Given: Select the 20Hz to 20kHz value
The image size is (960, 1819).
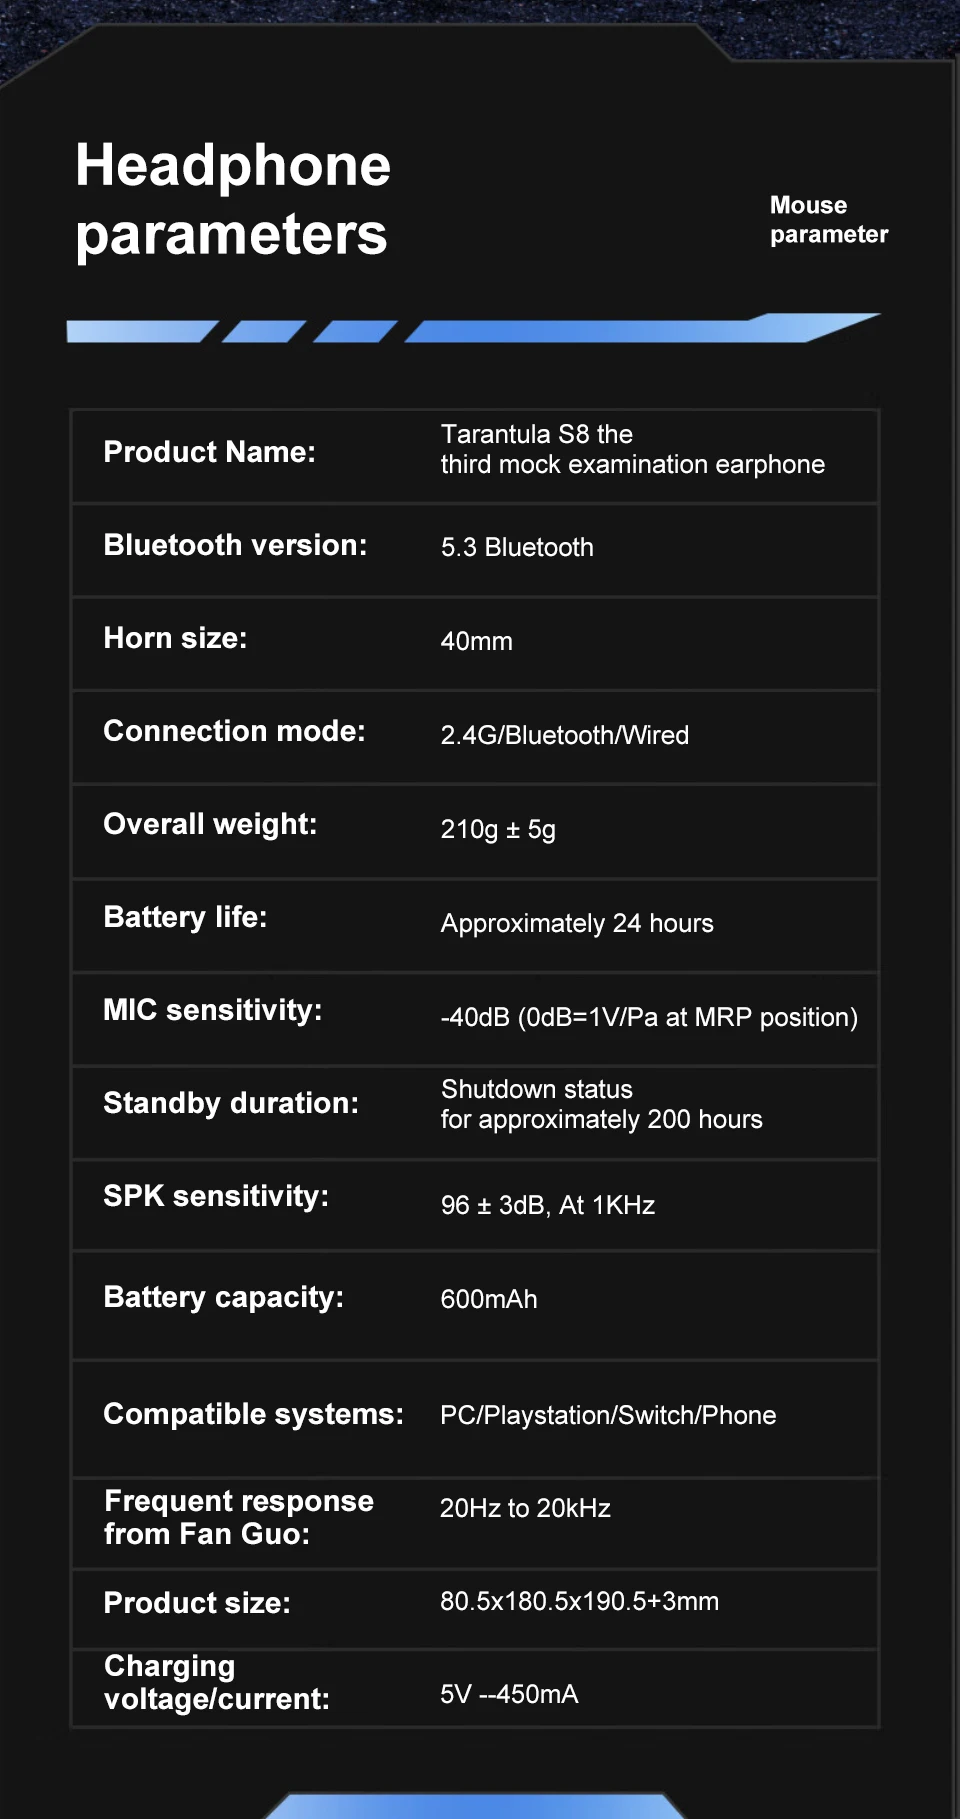Looking at the screenshot, I should [525, 1508].
